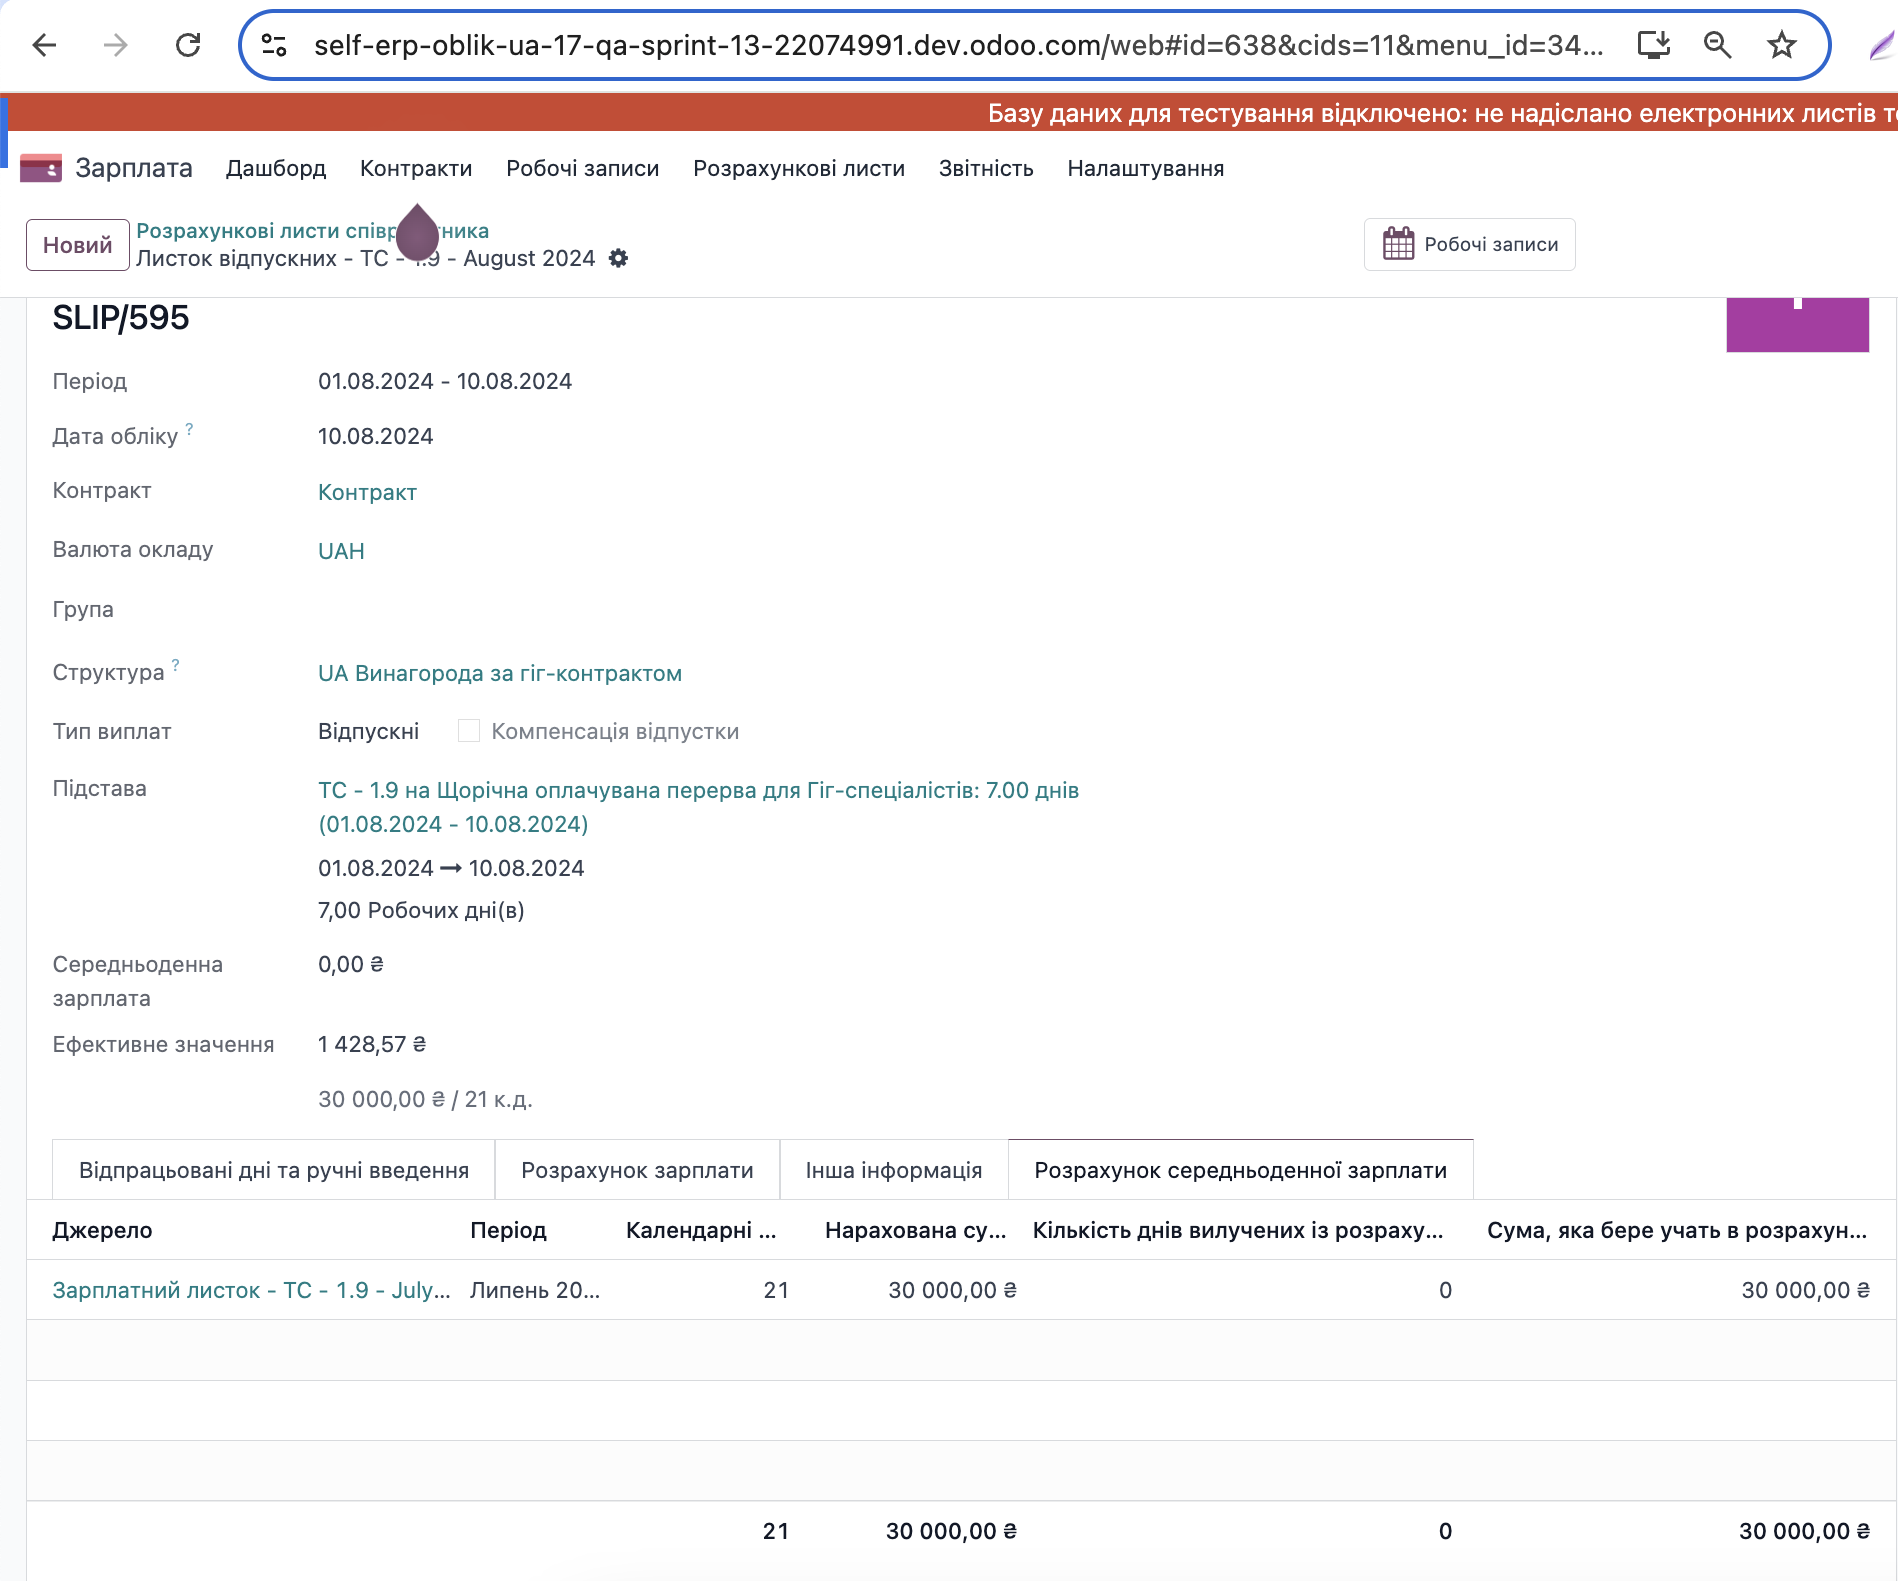This screenshot has height=1581, width=1898.
Task: Open the Звітність menu
Action: coord(985,168)
